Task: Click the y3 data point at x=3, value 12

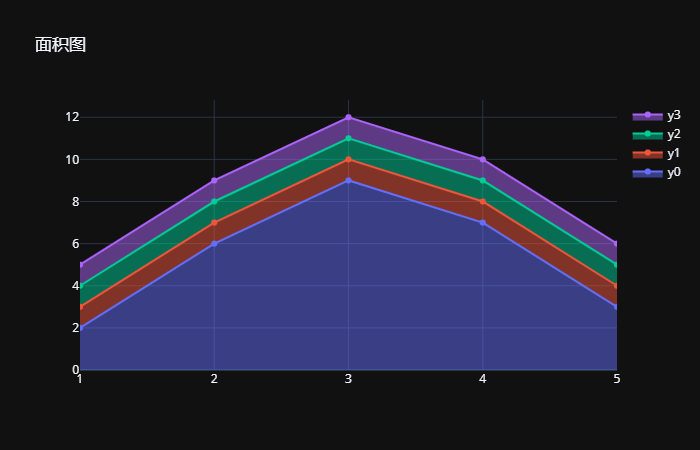Action: click(348, 117)
